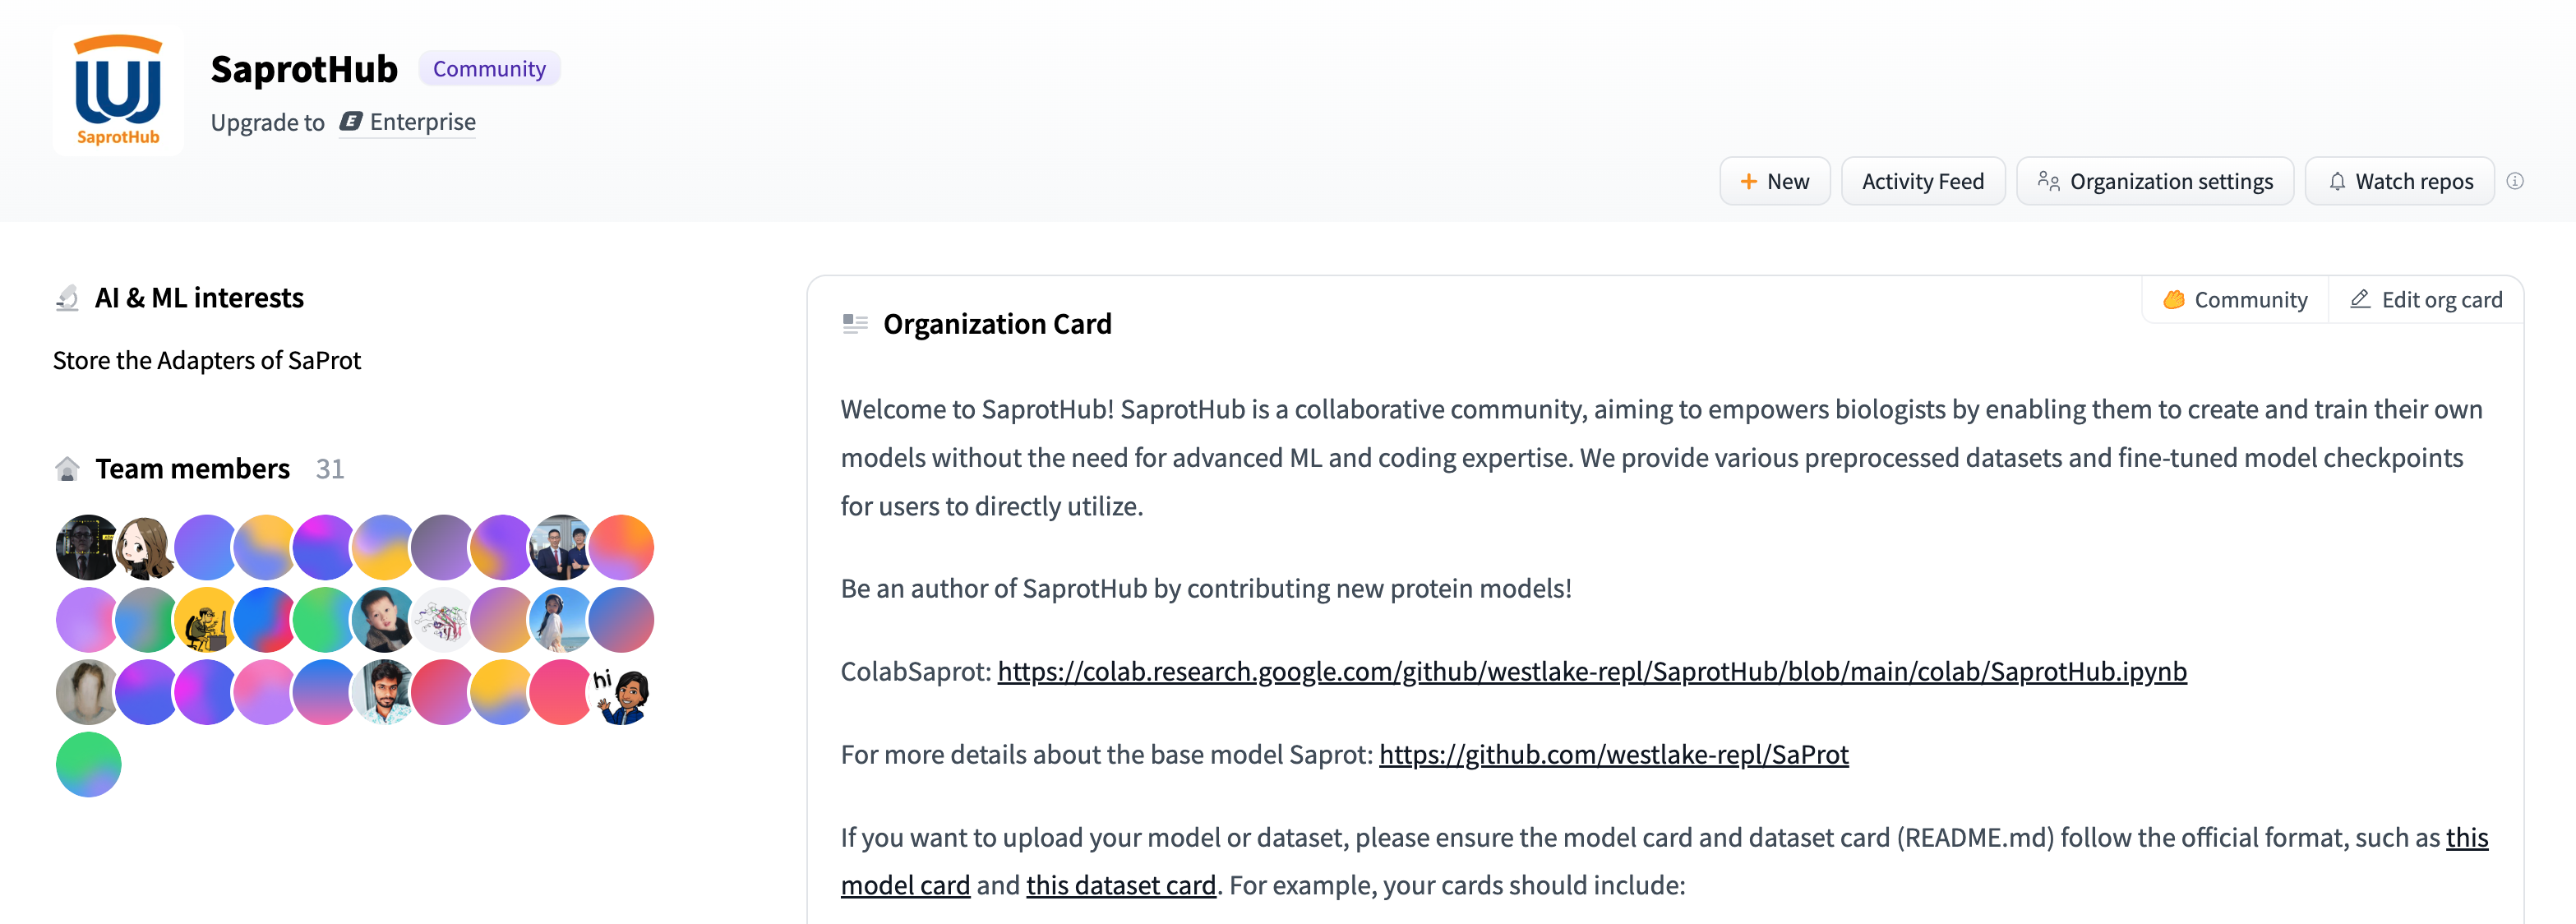Open the Community tab on org card
Screen dimensions: 2576x924
point(2235,300)
